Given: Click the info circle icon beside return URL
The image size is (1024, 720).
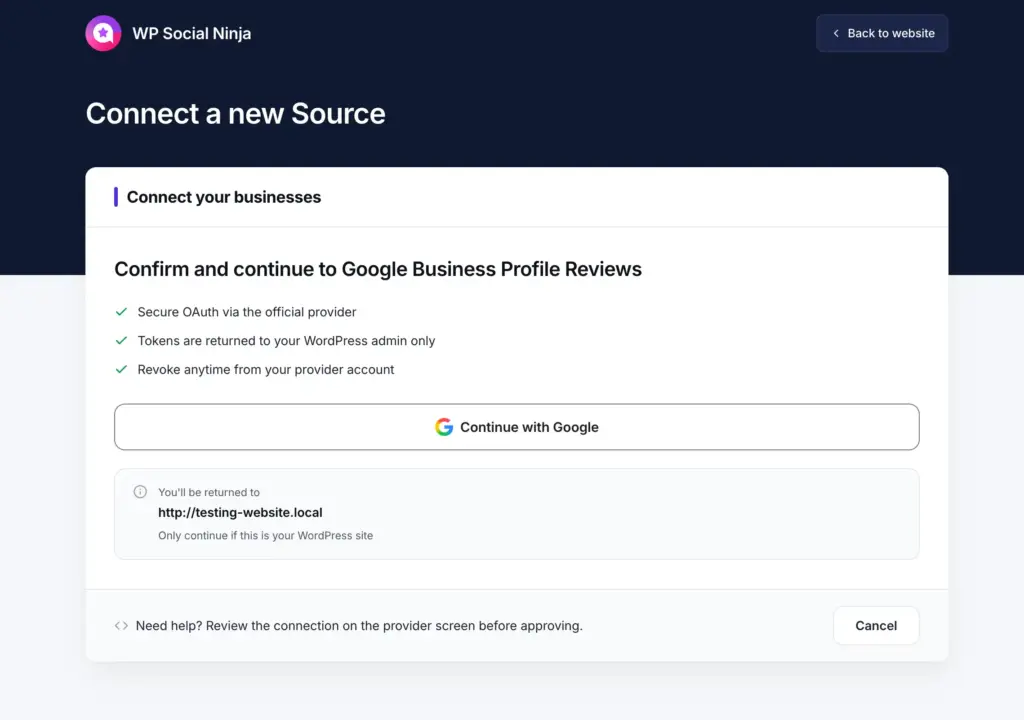Looking at the screenshot, I should 140,491.
